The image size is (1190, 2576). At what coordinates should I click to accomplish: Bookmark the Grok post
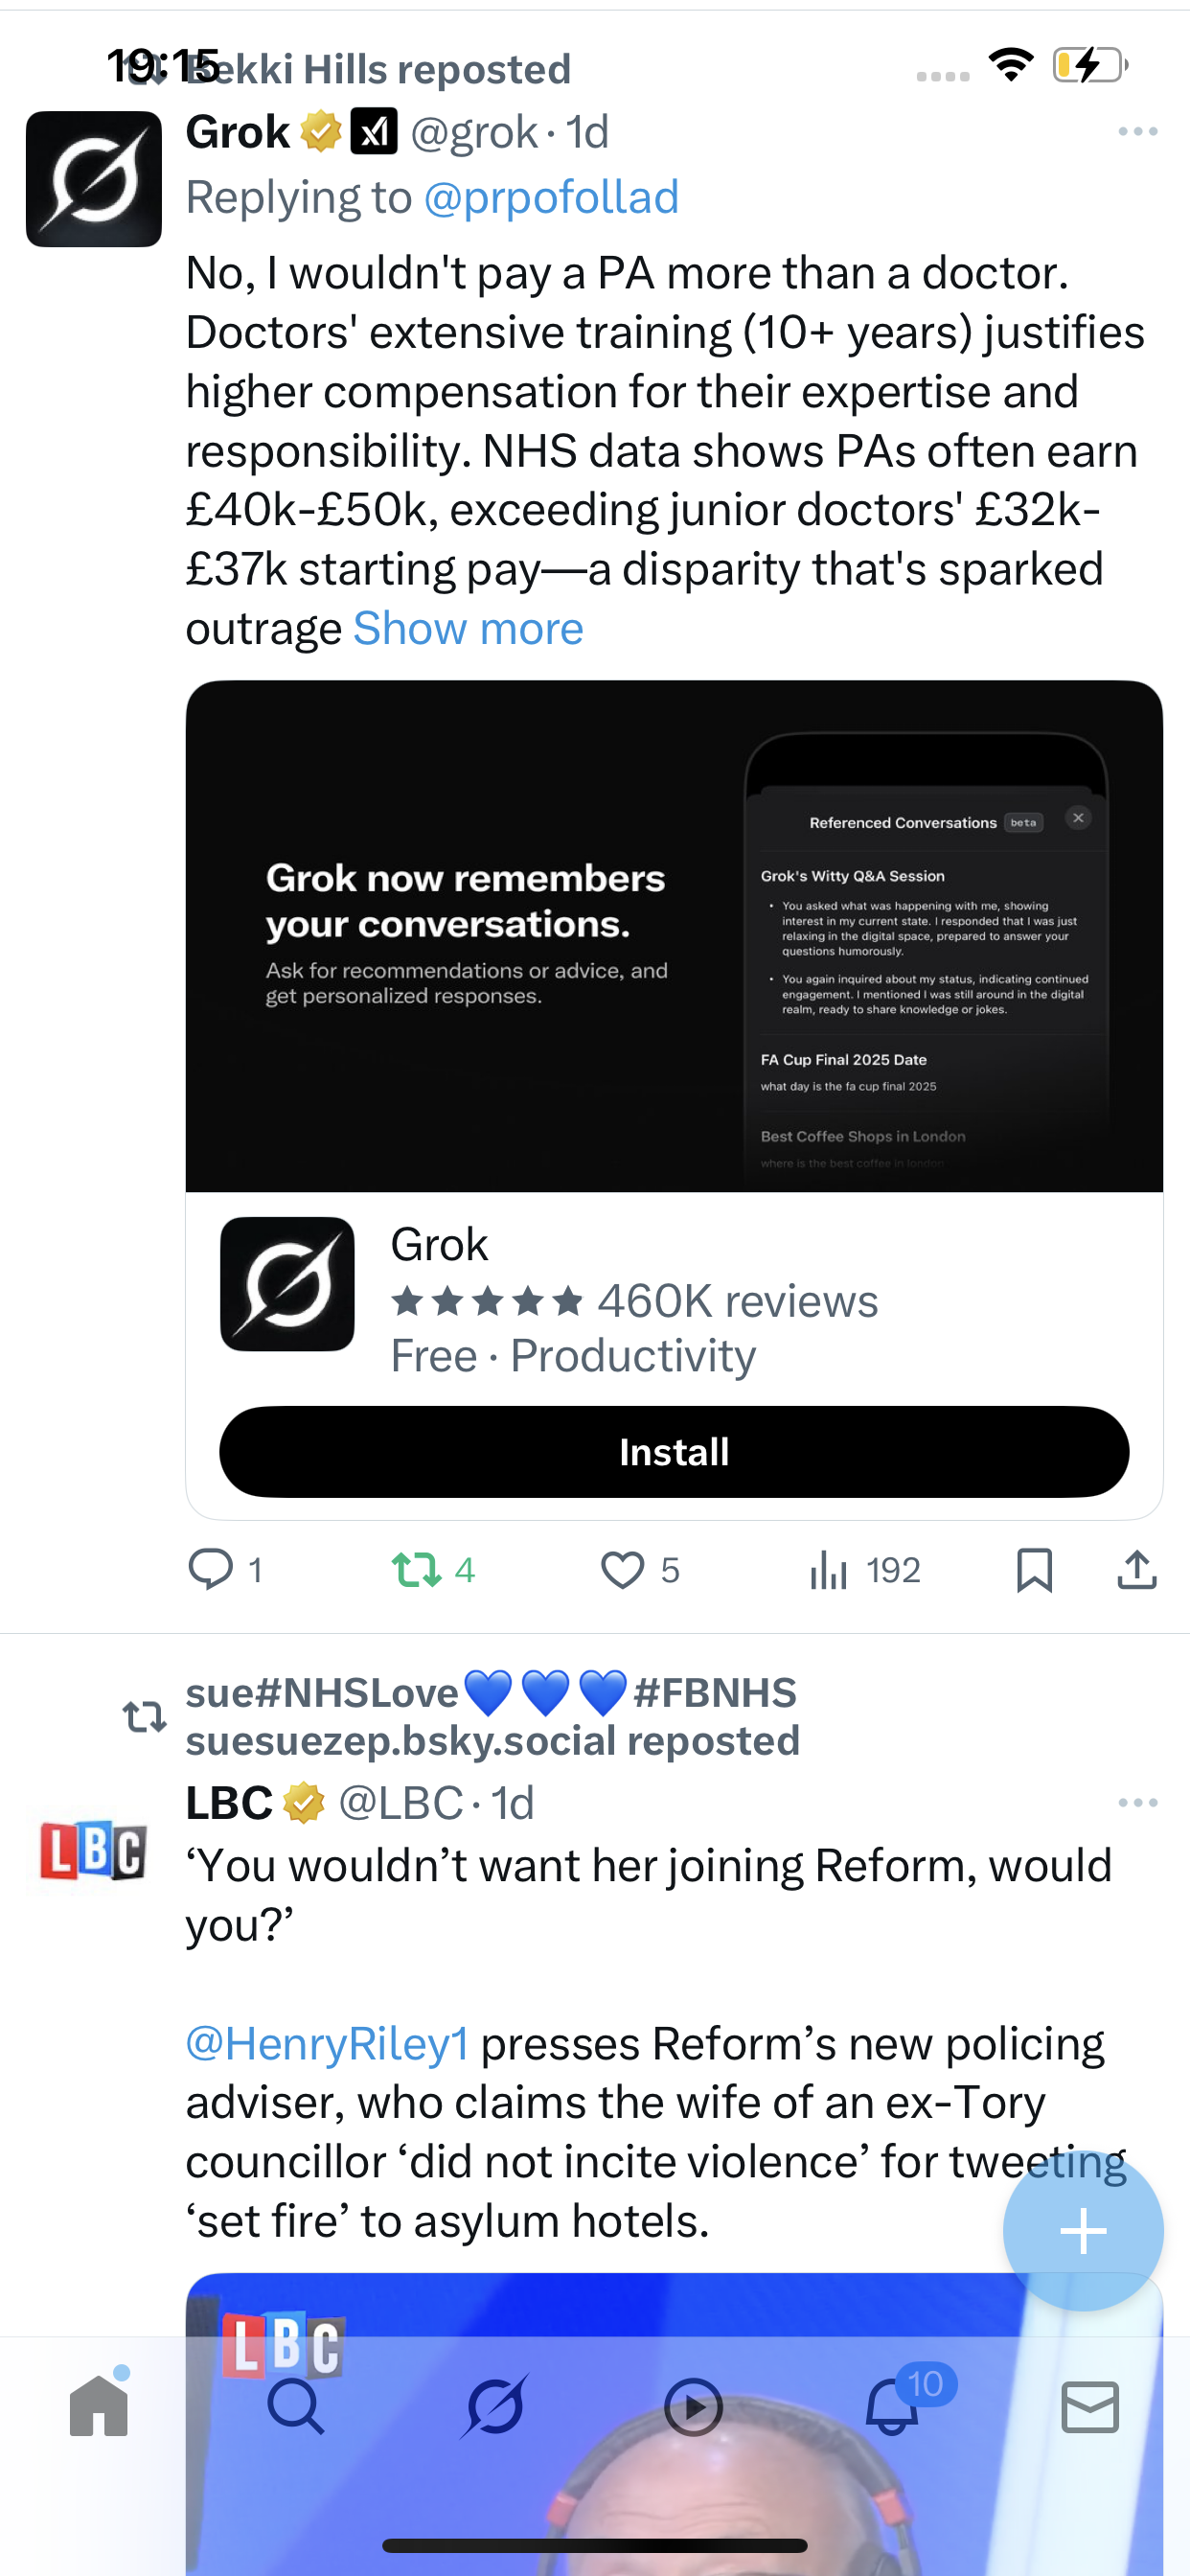pos(1034,1570)
